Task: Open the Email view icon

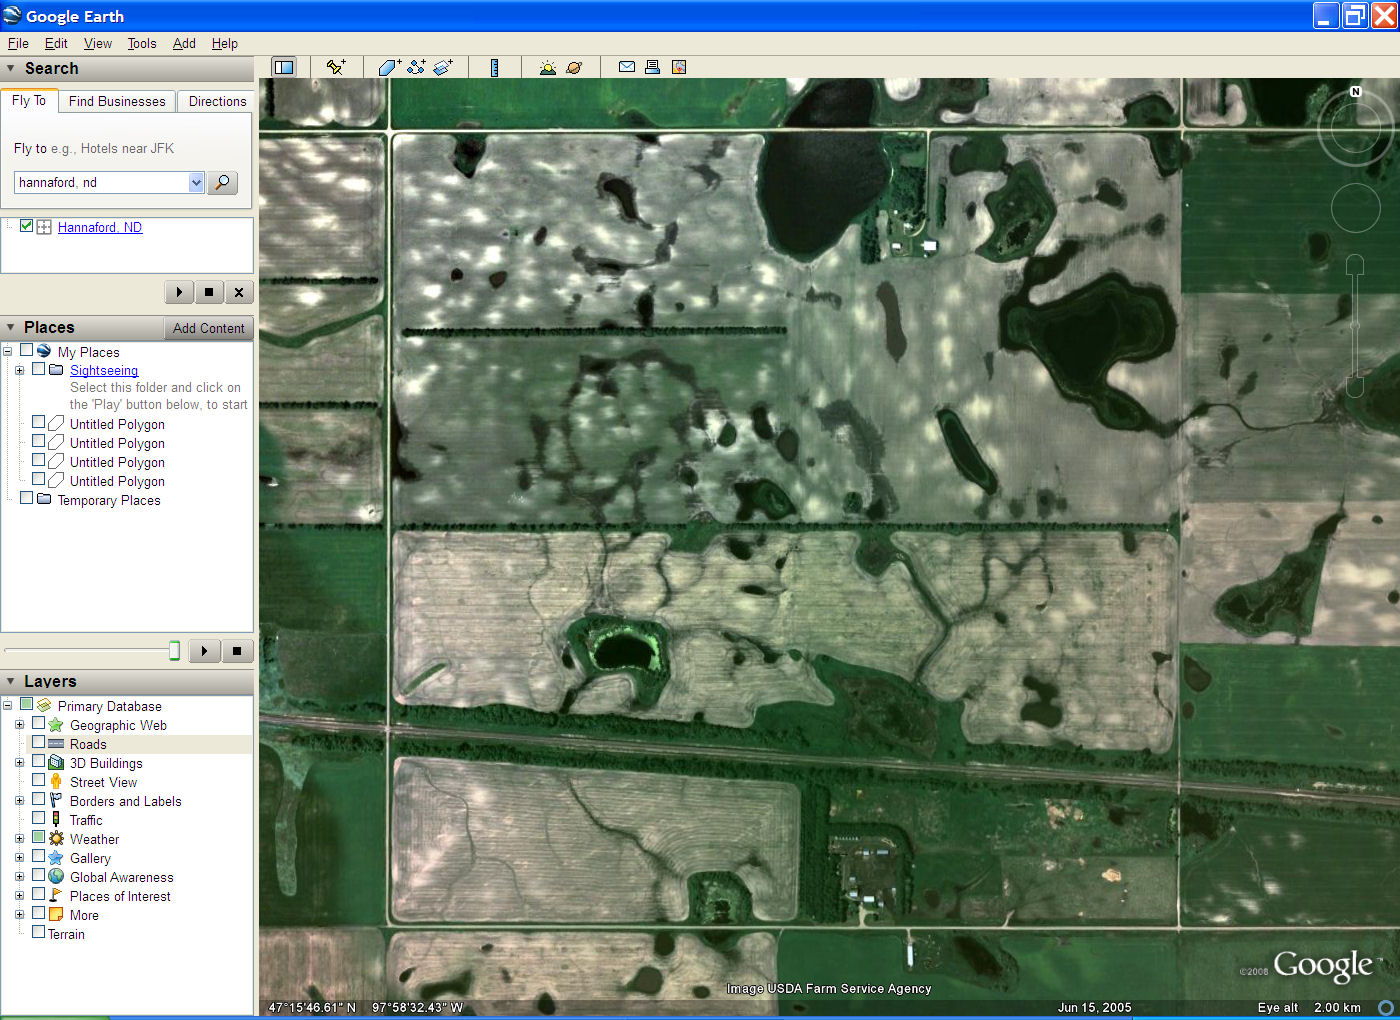Action: click(627, 67)
